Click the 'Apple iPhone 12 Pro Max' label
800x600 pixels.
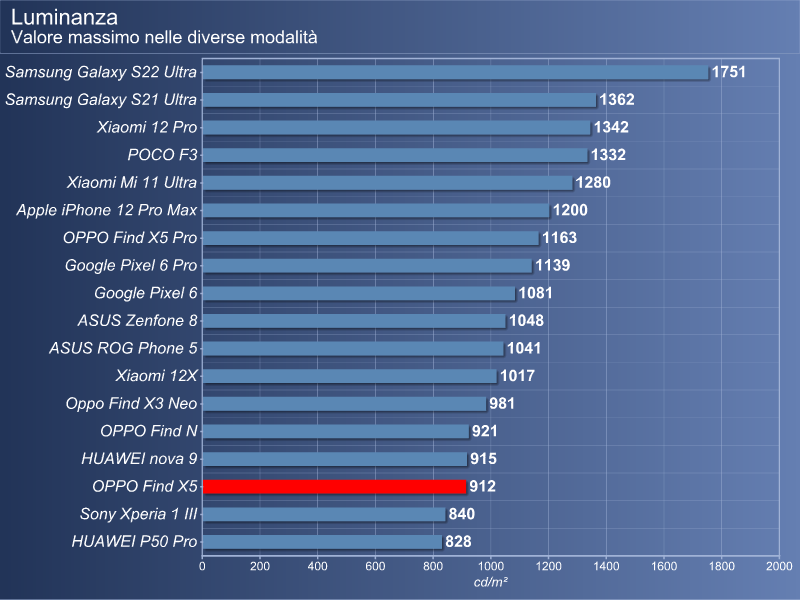click(x=107, y=210)
